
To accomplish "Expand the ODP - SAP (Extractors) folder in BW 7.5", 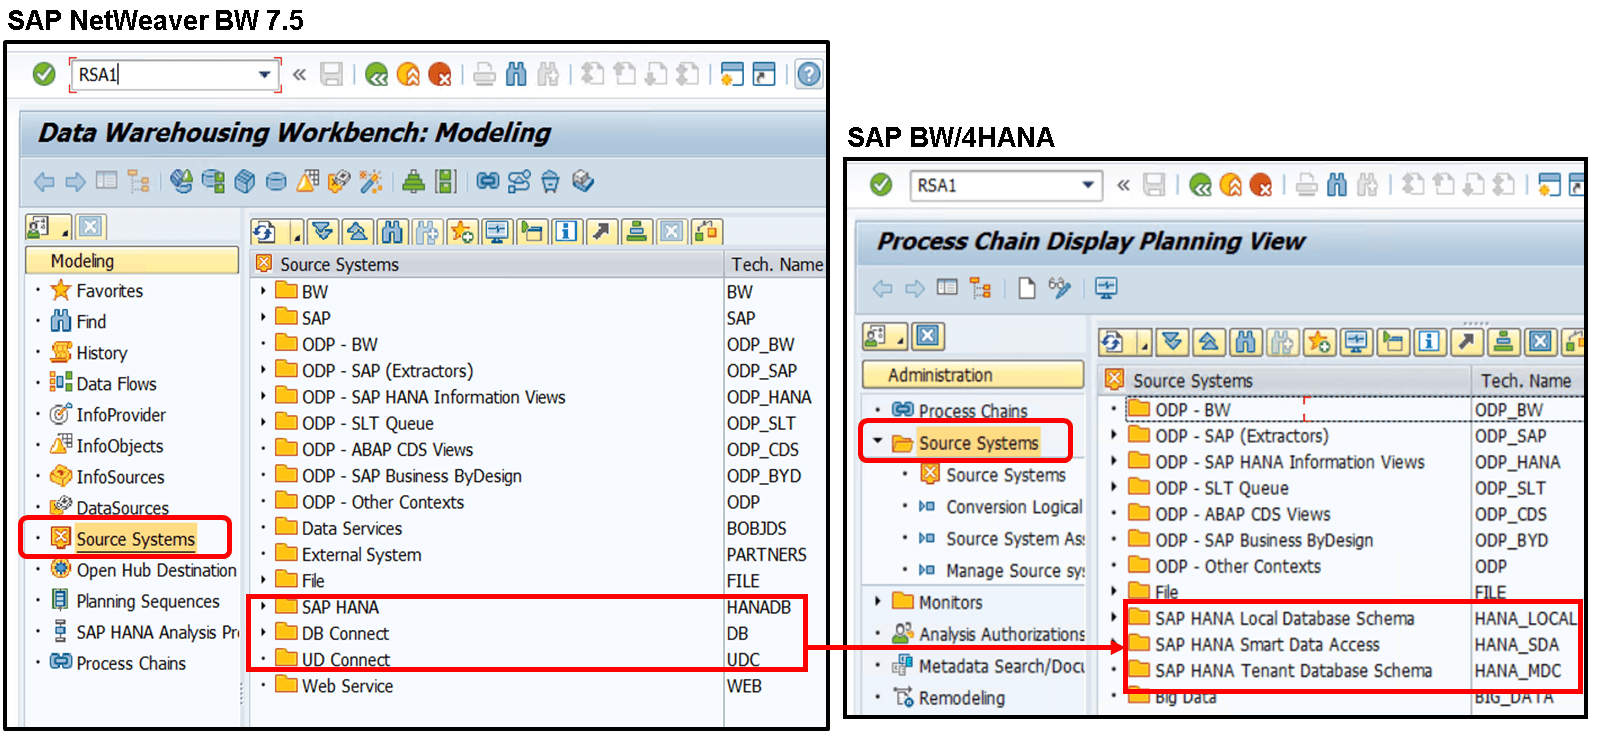I will [264, 371].
